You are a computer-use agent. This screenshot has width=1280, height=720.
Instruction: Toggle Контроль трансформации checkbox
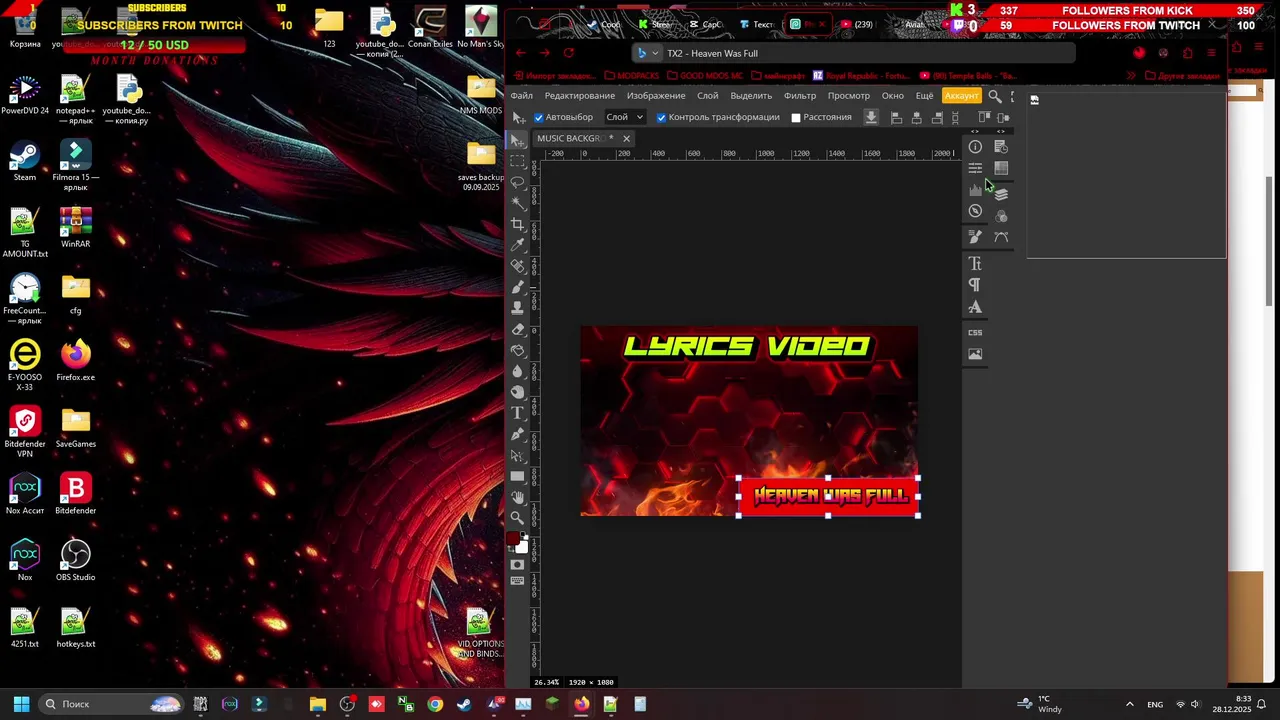[x=661, y=118]
